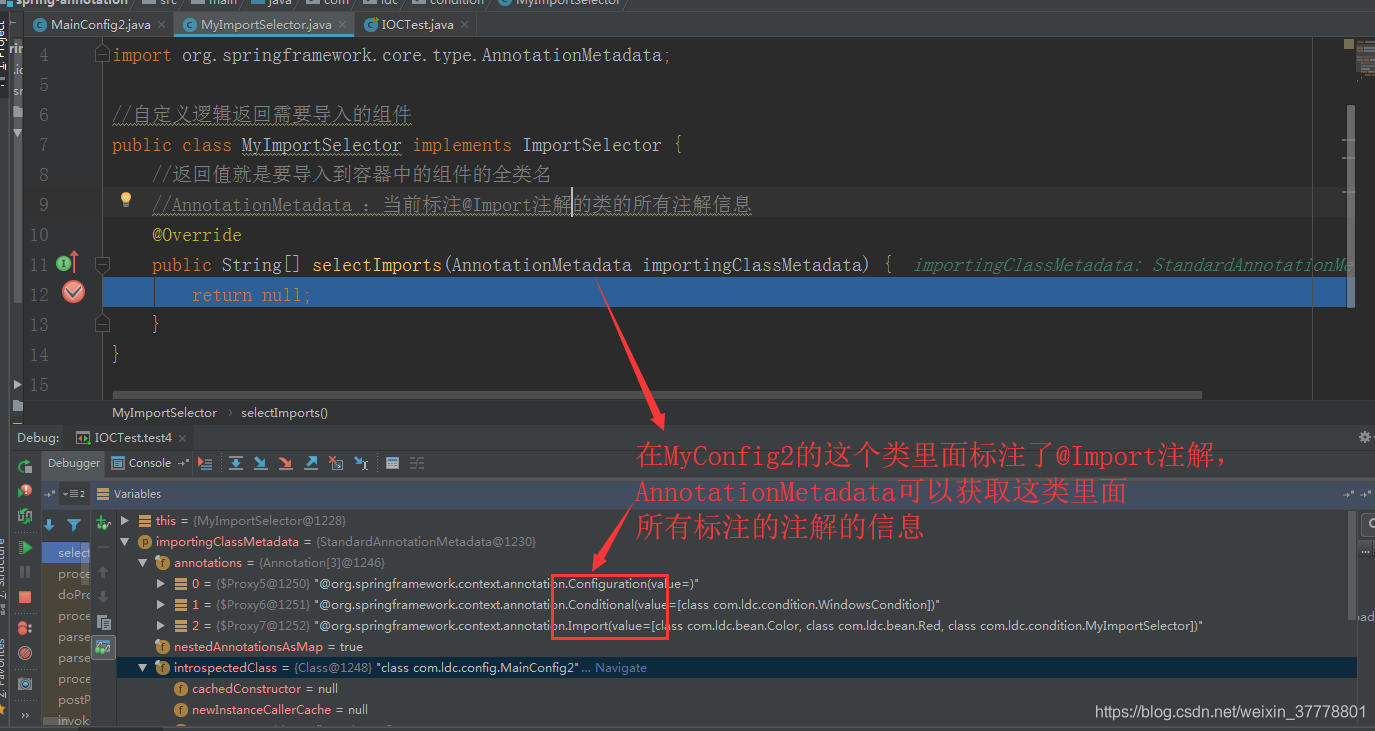Click the Navigate link for introspectedClass
The width and height of the screenshot is (1375, 731).
pos(621,667)
